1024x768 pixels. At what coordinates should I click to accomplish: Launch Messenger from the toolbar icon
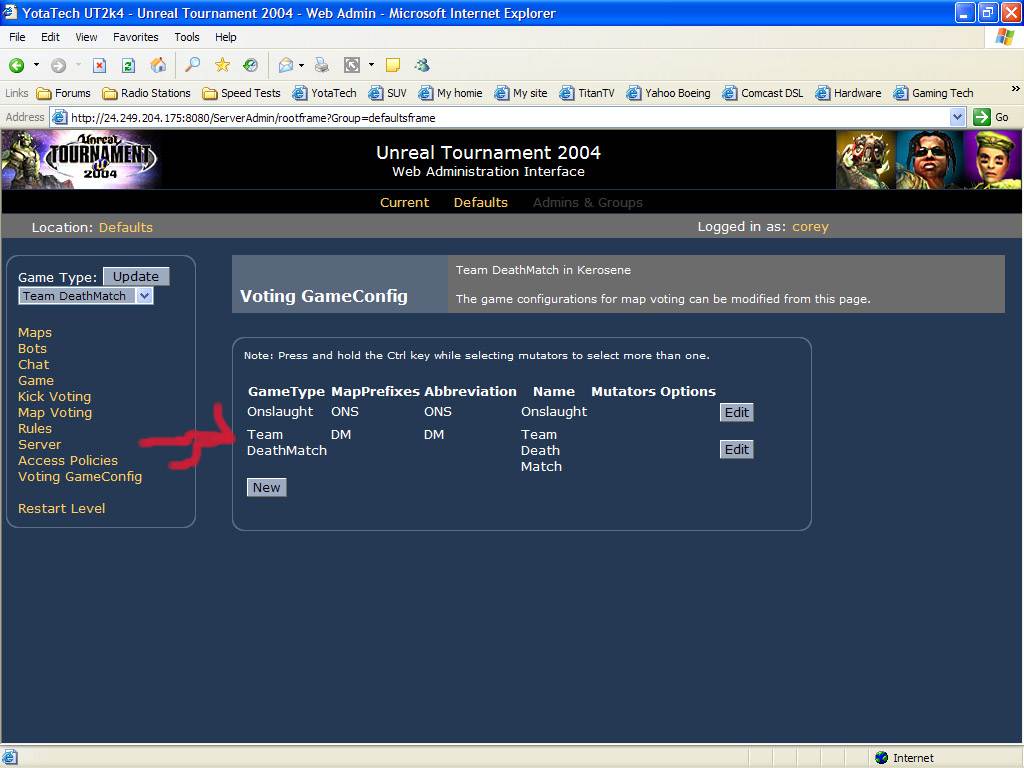(x=422, y=65)
